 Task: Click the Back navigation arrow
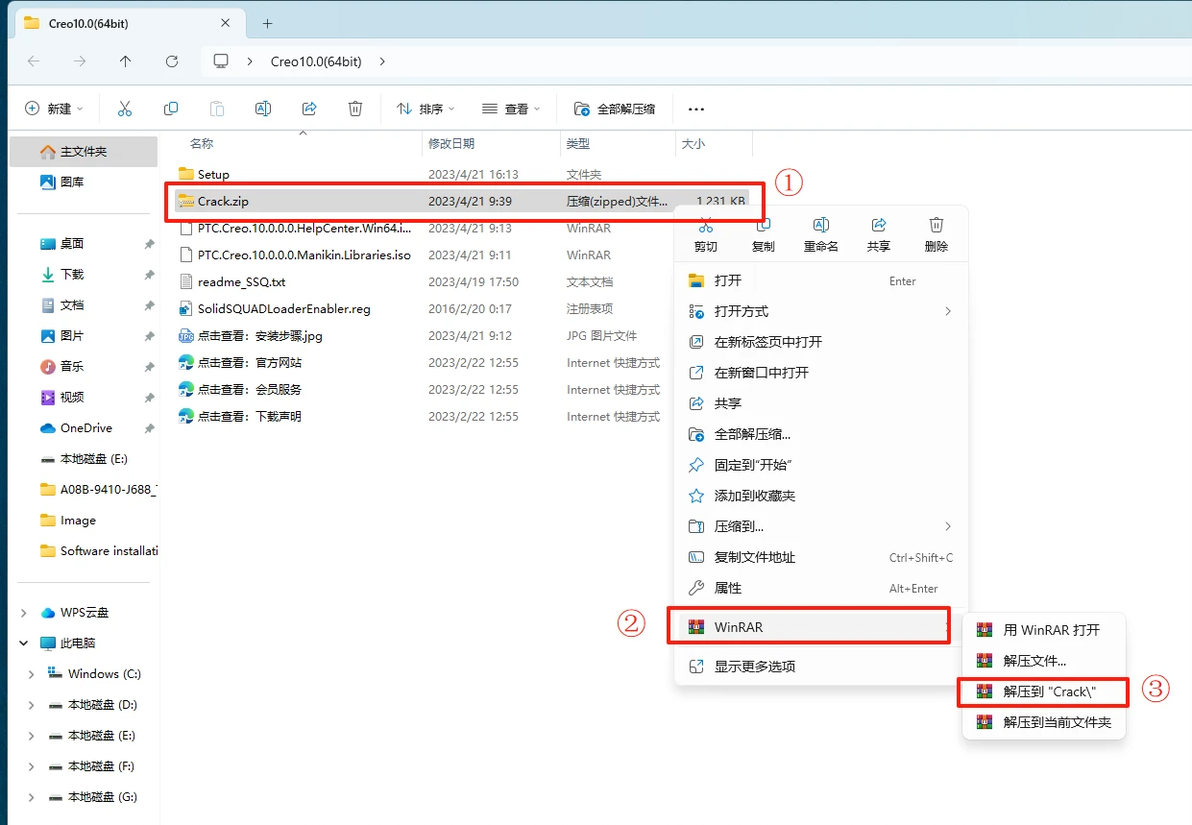click(x=33, y=62)
